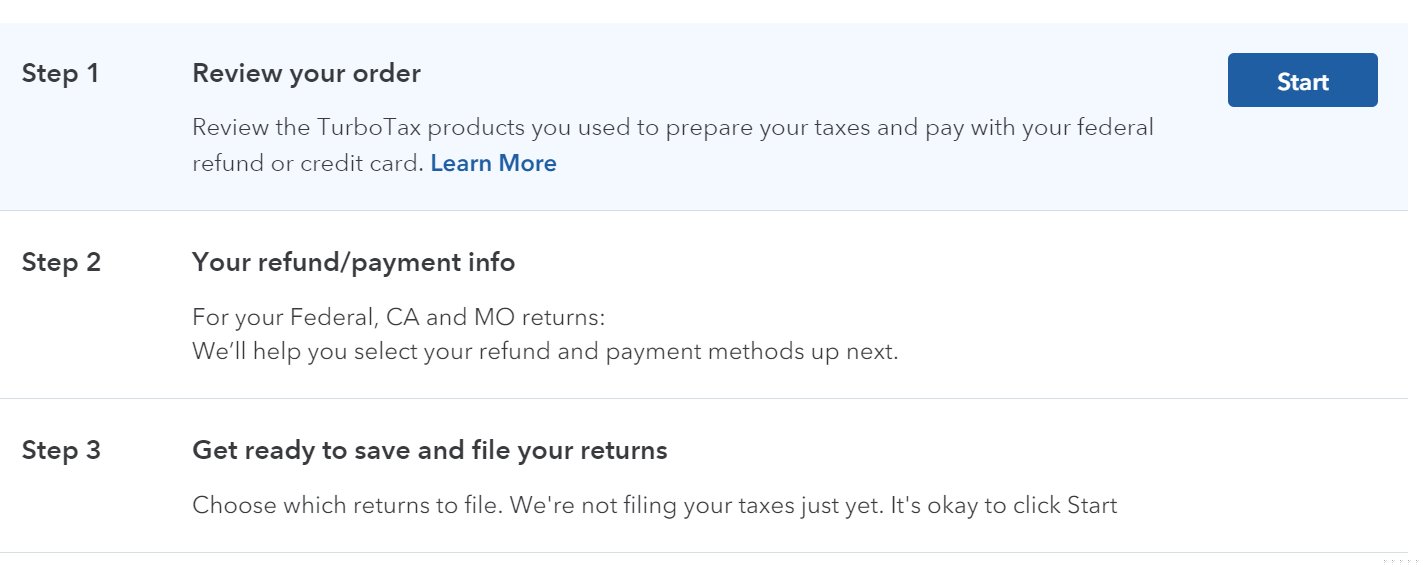Click the Start button for Step 1
Viewport: 1423px width, 567px height.
point(1302,81)
